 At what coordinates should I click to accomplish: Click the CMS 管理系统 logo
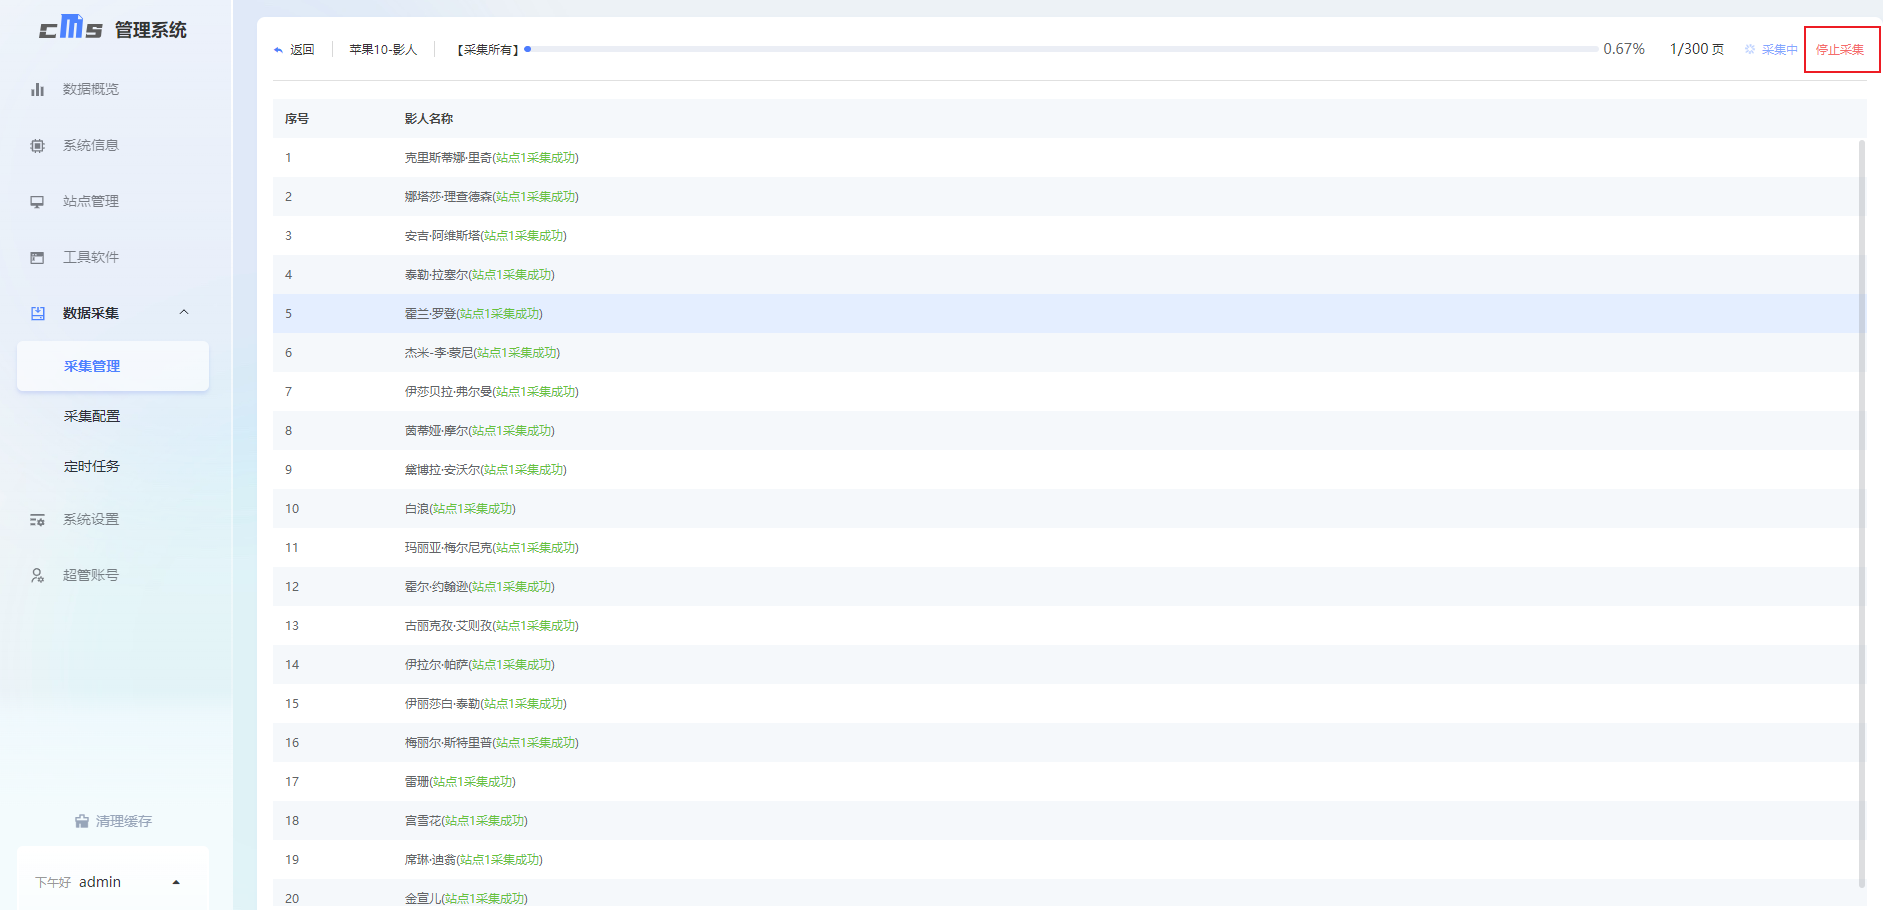113,28
